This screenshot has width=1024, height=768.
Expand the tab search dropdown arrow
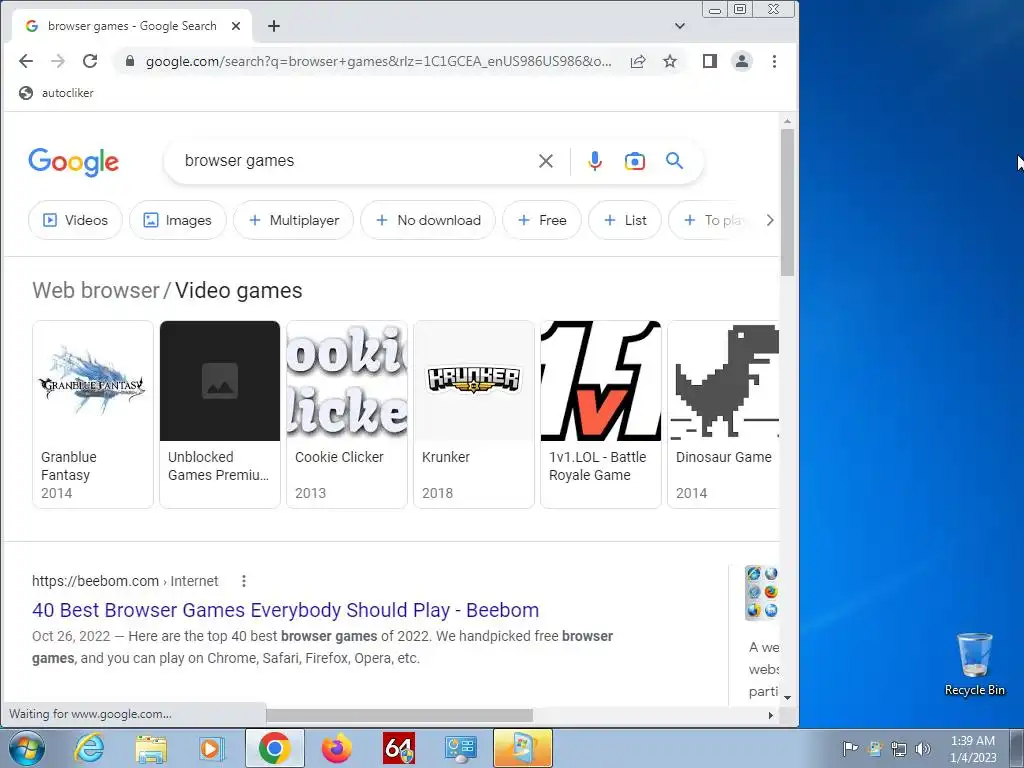(x=680, y=26)
